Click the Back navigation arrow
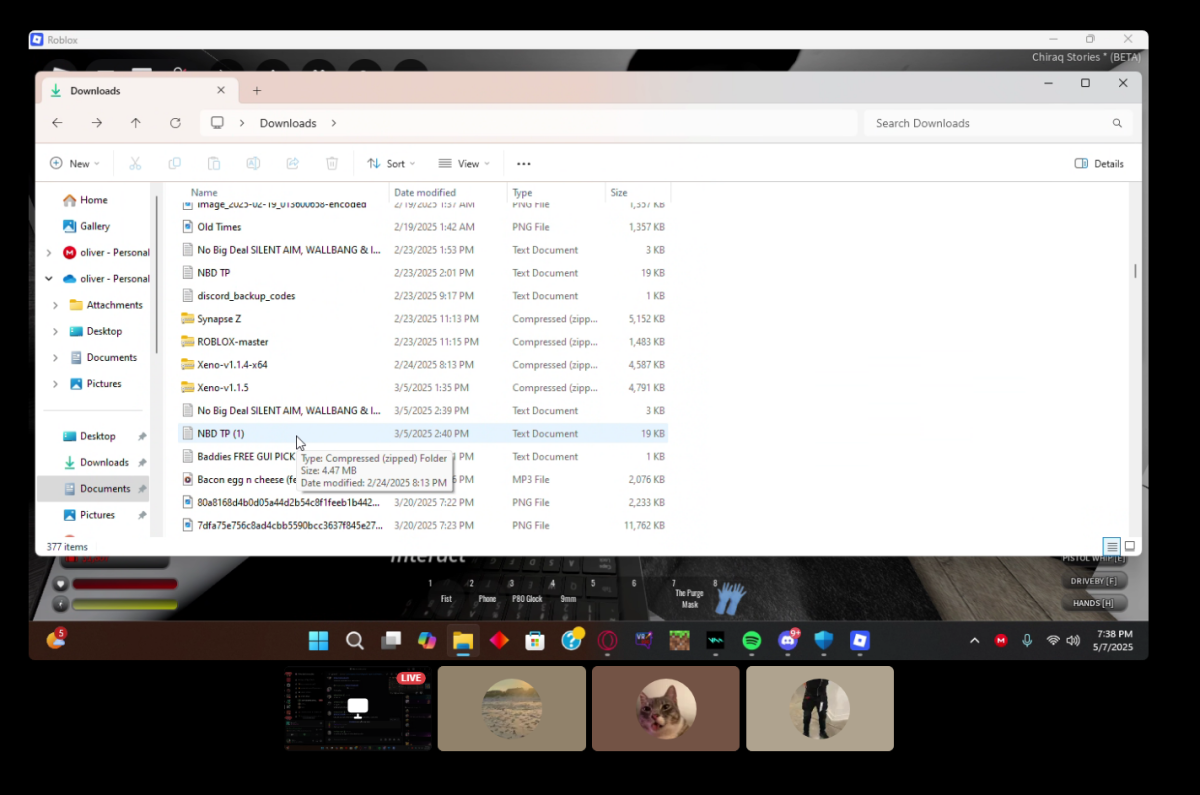Image resolution: width=1200 pixels, height=795 pixels. pos(57,123)
